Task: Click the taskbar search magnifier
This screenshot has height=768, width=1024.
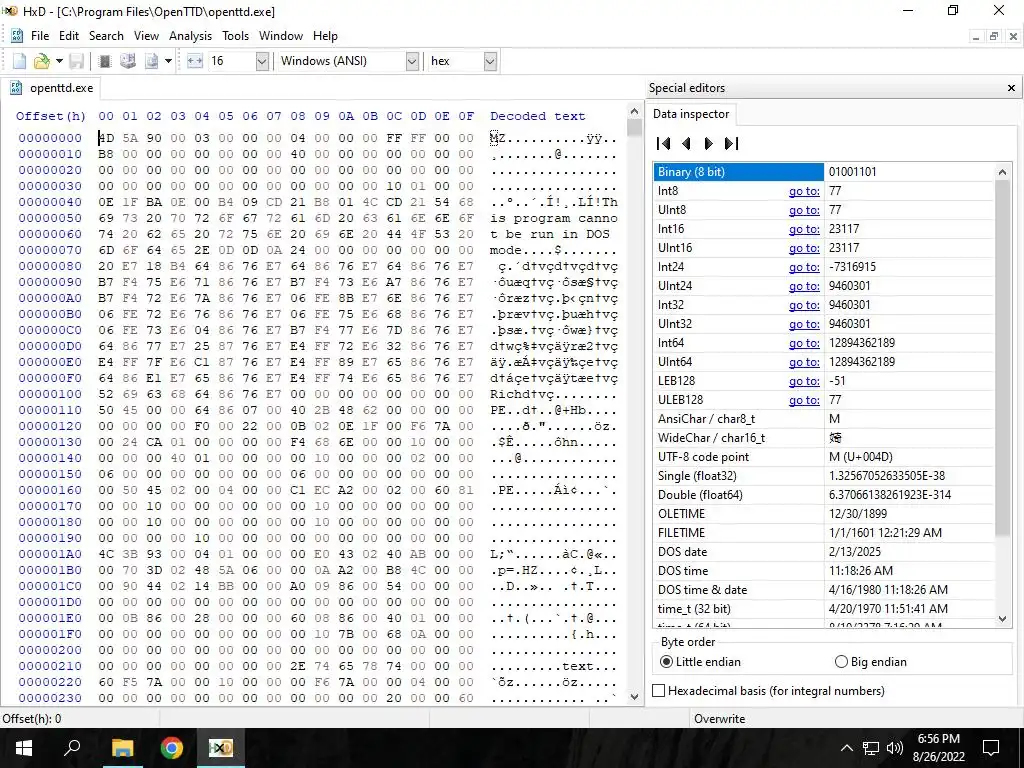Action: 72,748
